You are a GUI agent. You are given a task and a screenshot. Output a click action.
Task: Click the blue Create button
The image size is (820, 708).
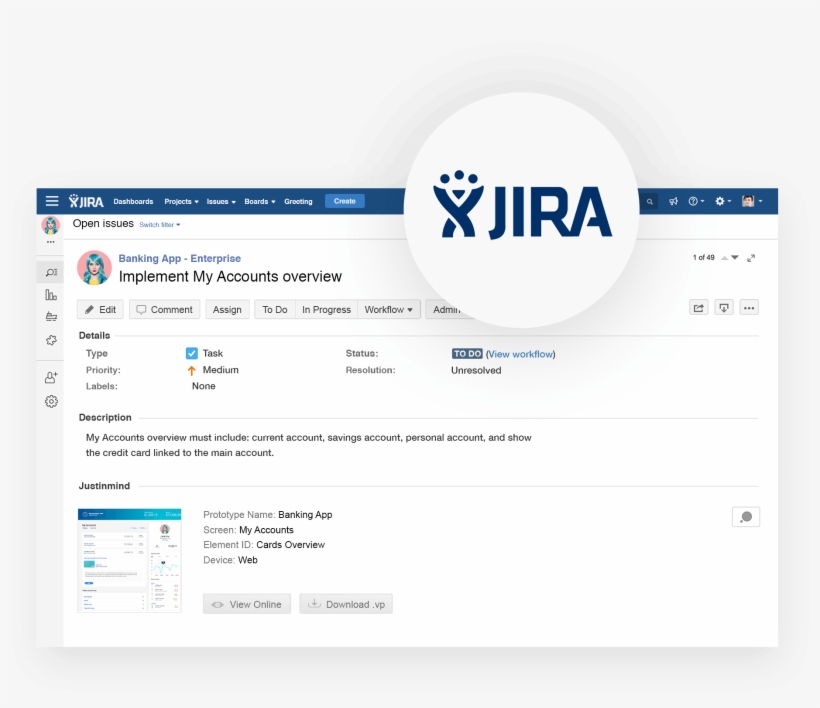(345, 201)
